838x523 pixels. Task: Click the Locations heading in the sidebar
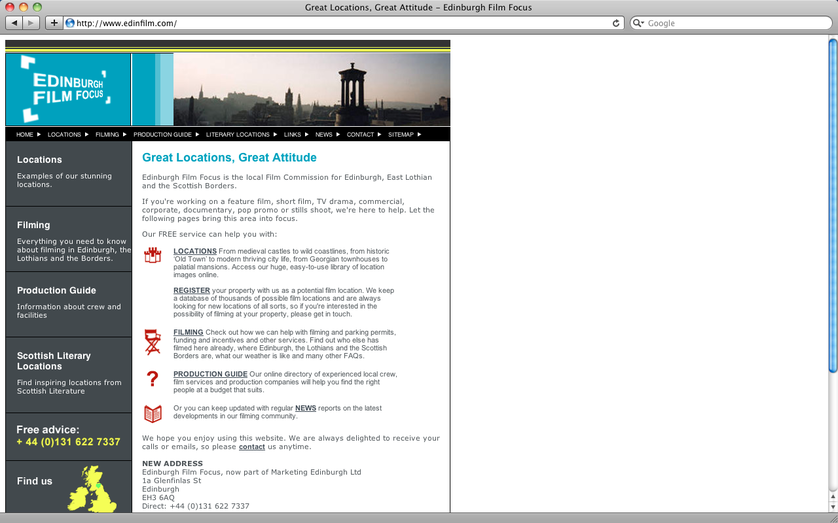tap(39, 160)
